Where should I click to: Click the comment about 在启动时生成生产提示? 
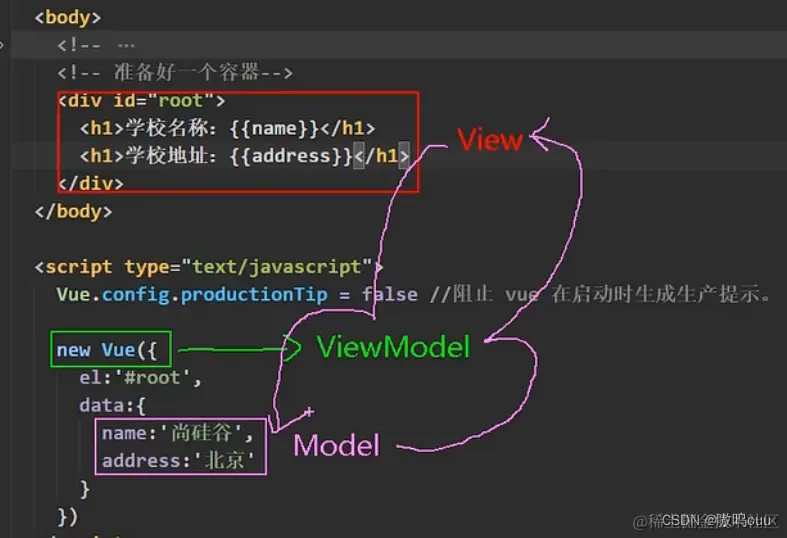[600, 294]
